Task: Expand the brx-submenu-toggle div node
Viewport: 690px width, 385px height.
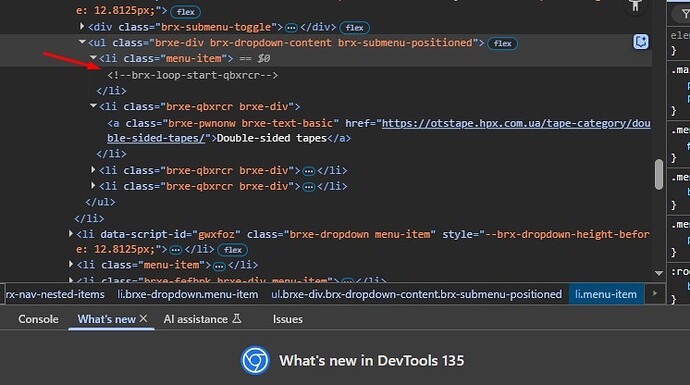Action: coord(82,26)
